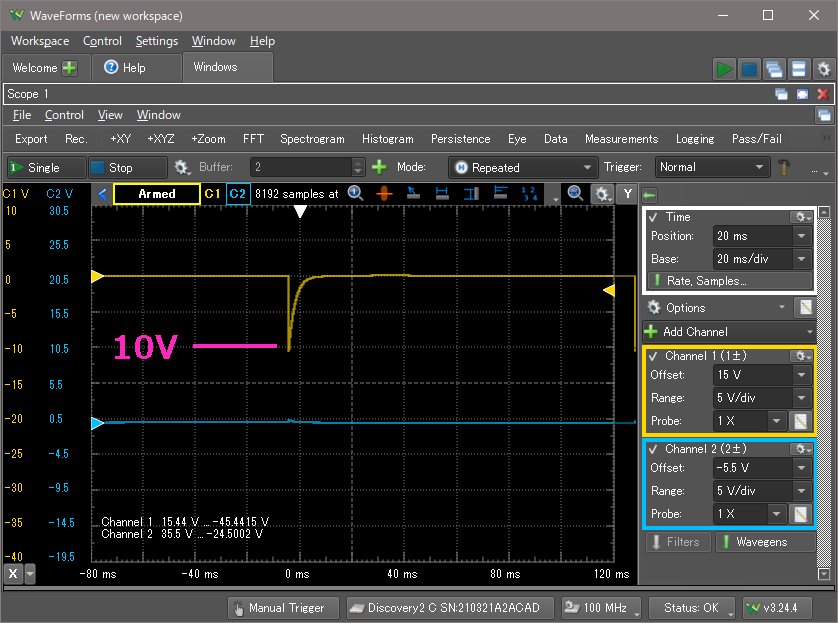The height and width of the screenshot is (623, 838).
Task: Open the Time section gear menu
Action: [x=801, y=217]
